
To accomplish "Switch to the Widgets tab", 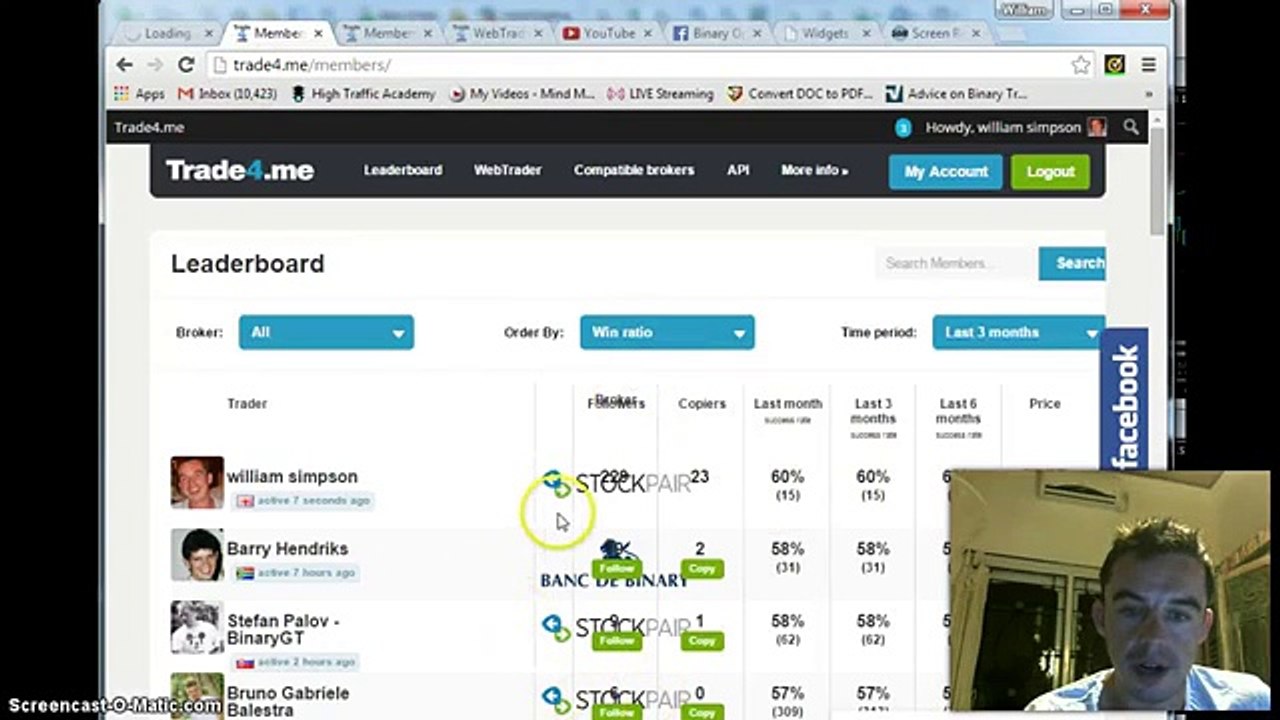I will pos(826,33).
